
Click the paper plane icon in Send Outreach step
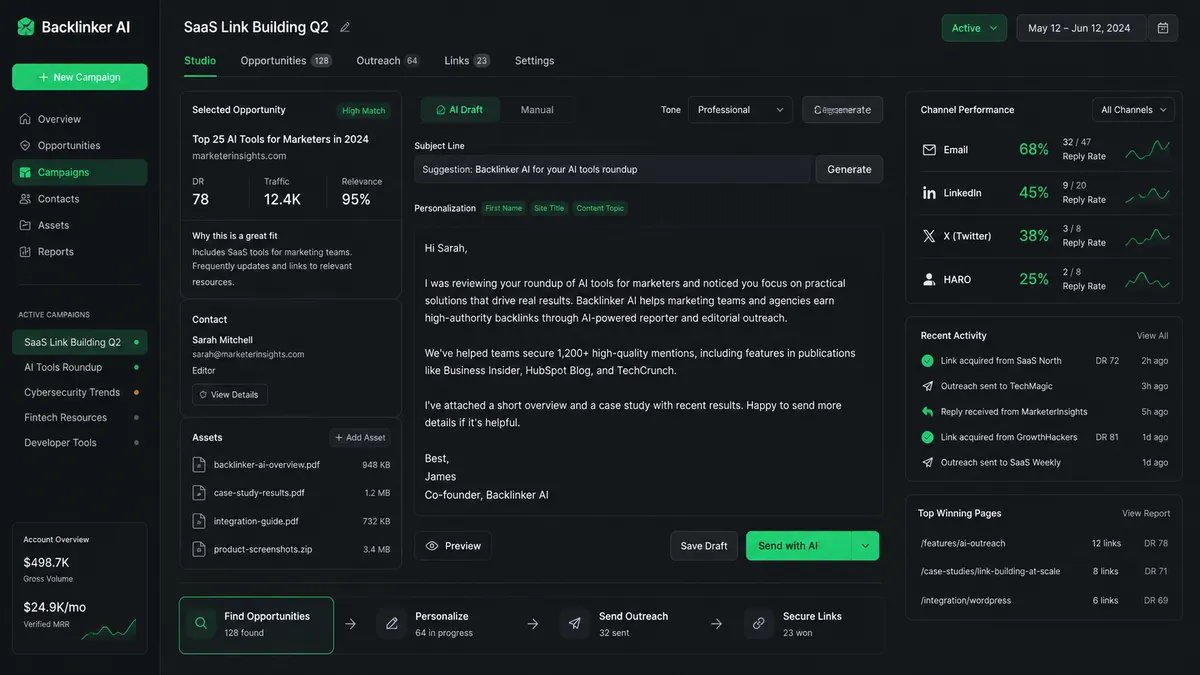pos(575,623)
